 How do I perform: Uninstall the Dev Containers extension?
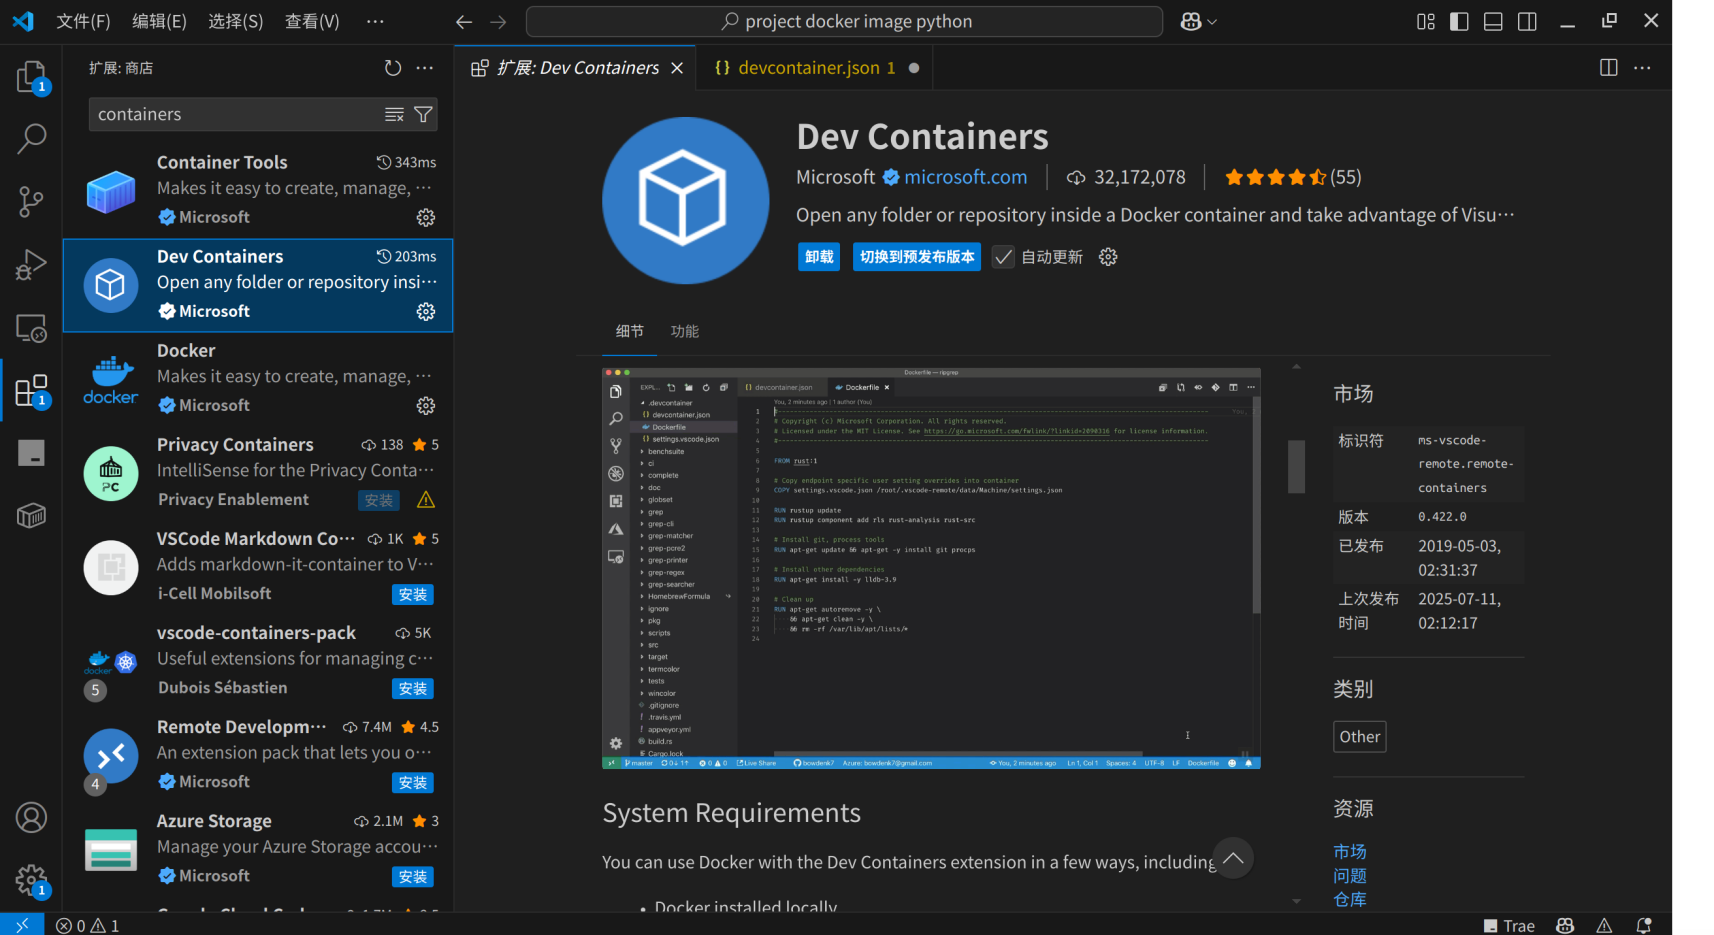click(x=819, y=257)
